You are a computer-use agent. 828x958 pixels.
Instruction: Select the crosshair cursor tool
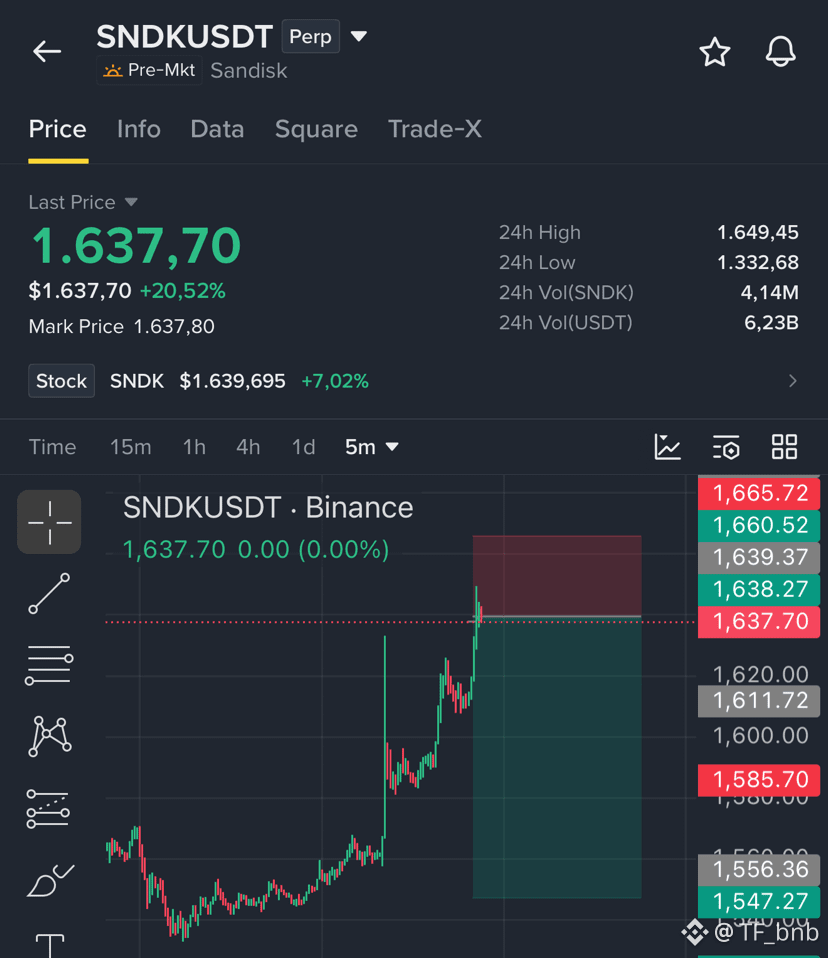tap(49, 522)
